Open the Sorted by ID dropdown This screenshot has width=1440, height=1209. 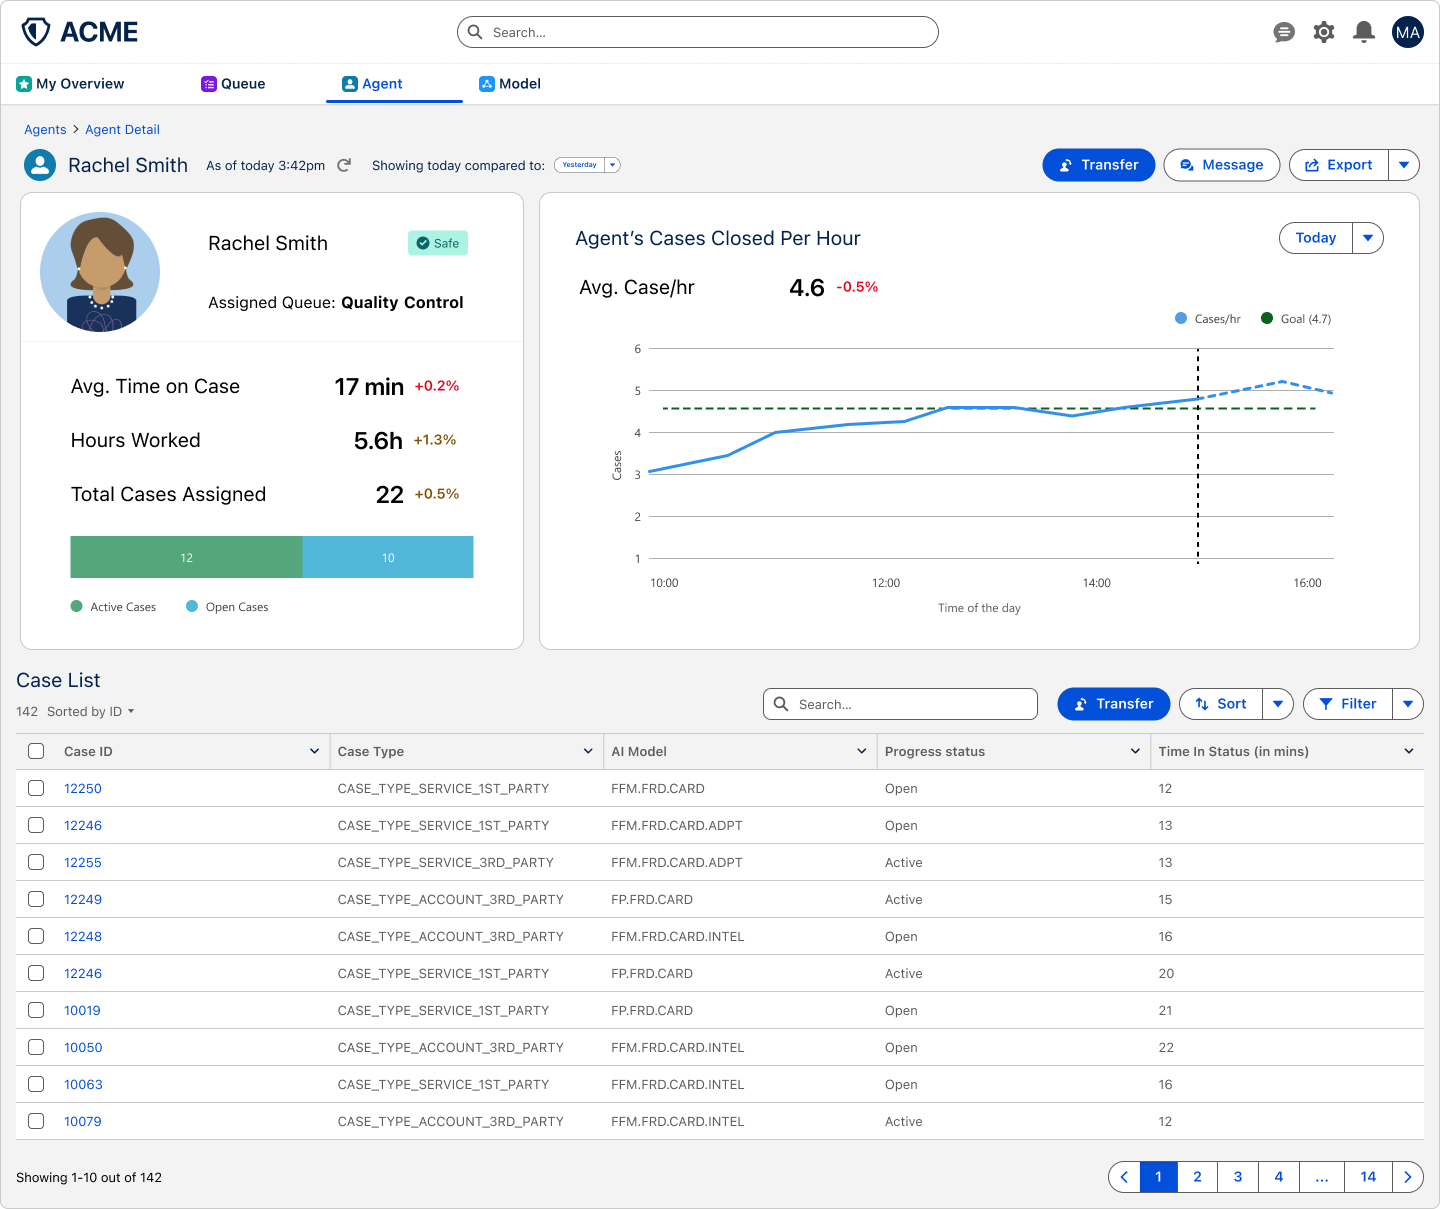(90, 712)
